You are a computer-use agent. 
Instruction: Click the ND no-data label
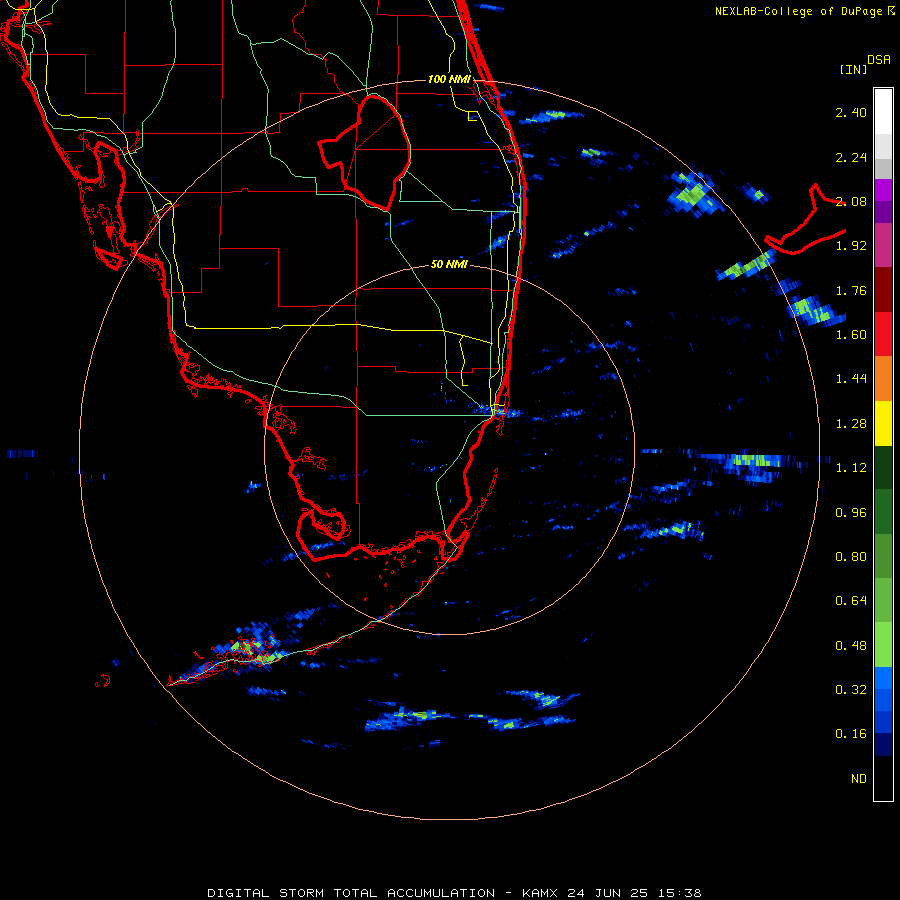click(859, 779)
